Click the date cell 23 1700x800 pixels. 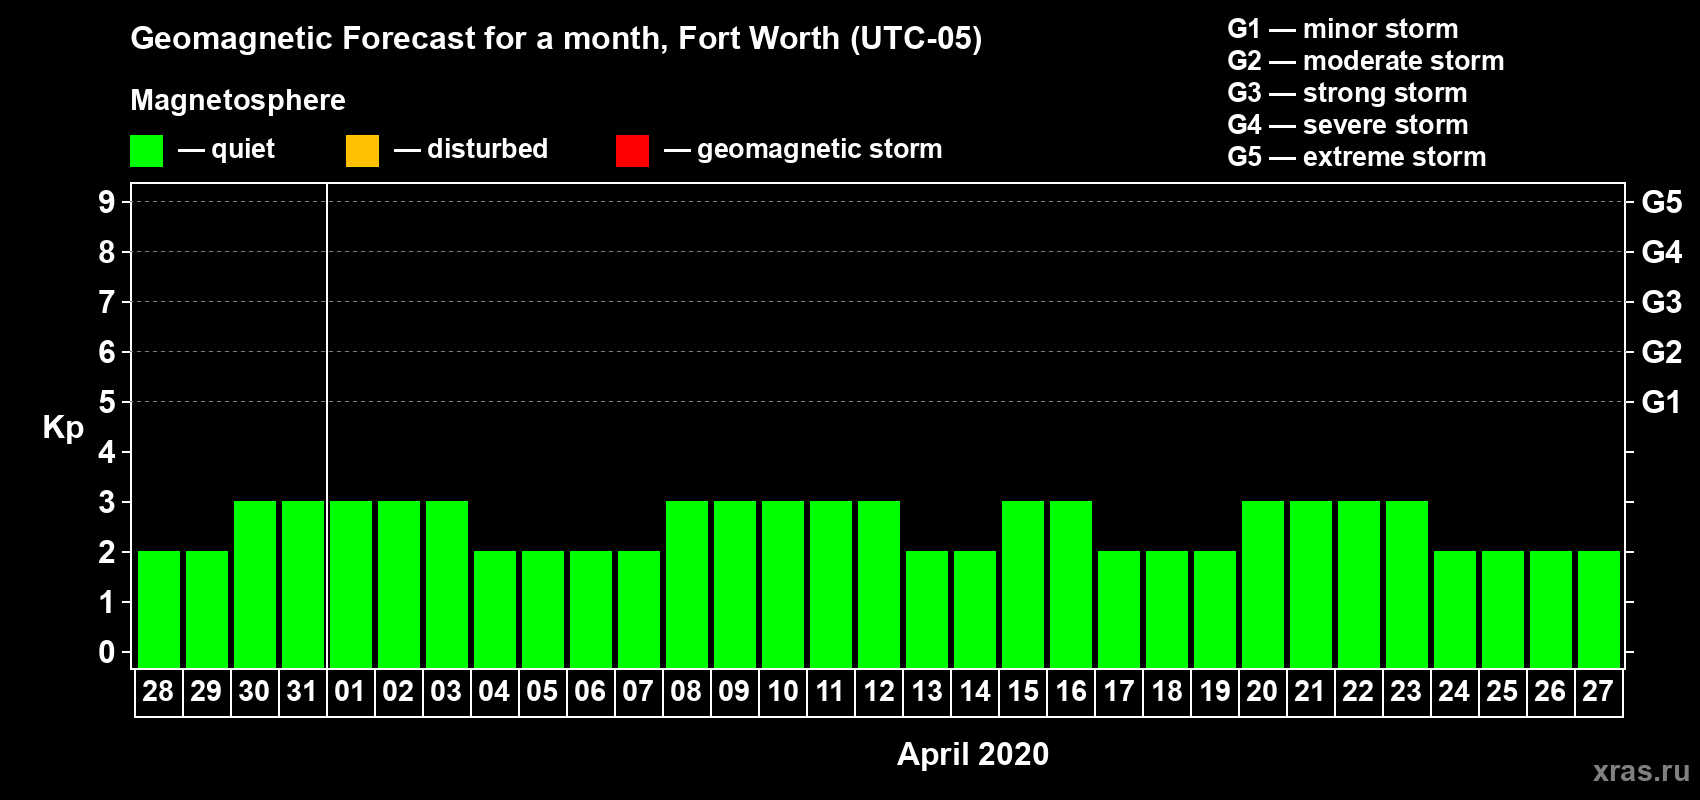tap(1406, 692)
